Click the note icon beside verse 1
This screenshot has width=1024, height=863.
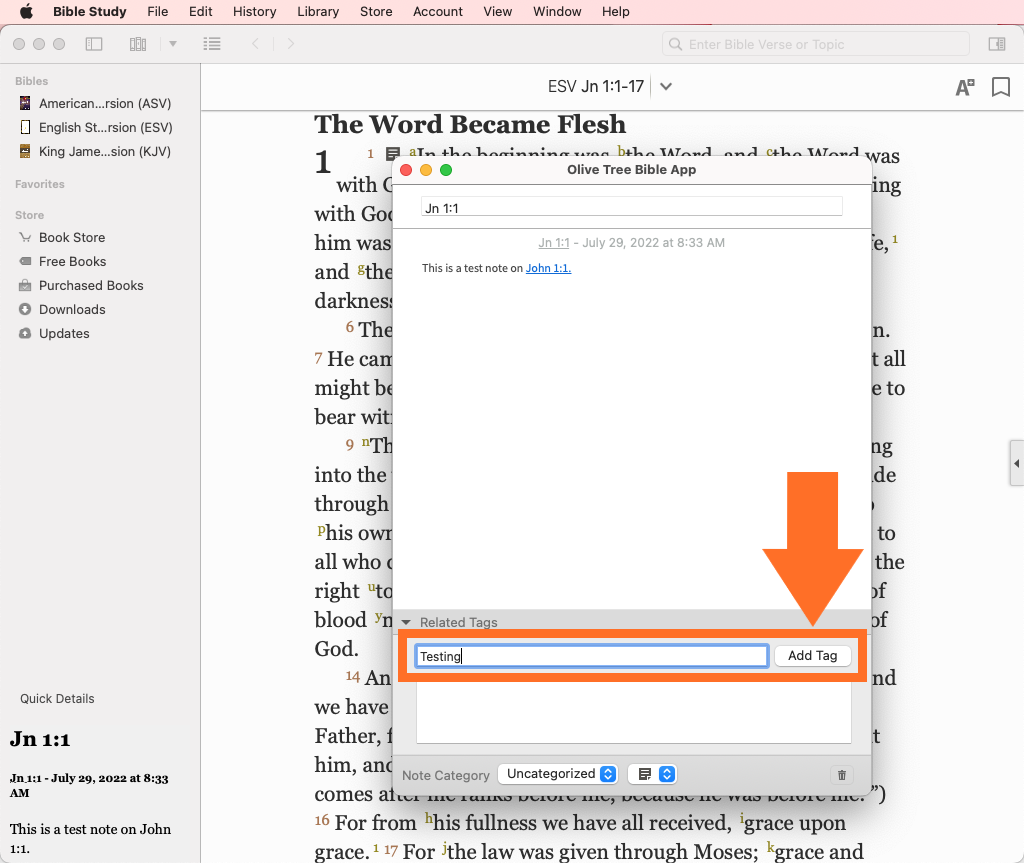click(x=393, y=155)
